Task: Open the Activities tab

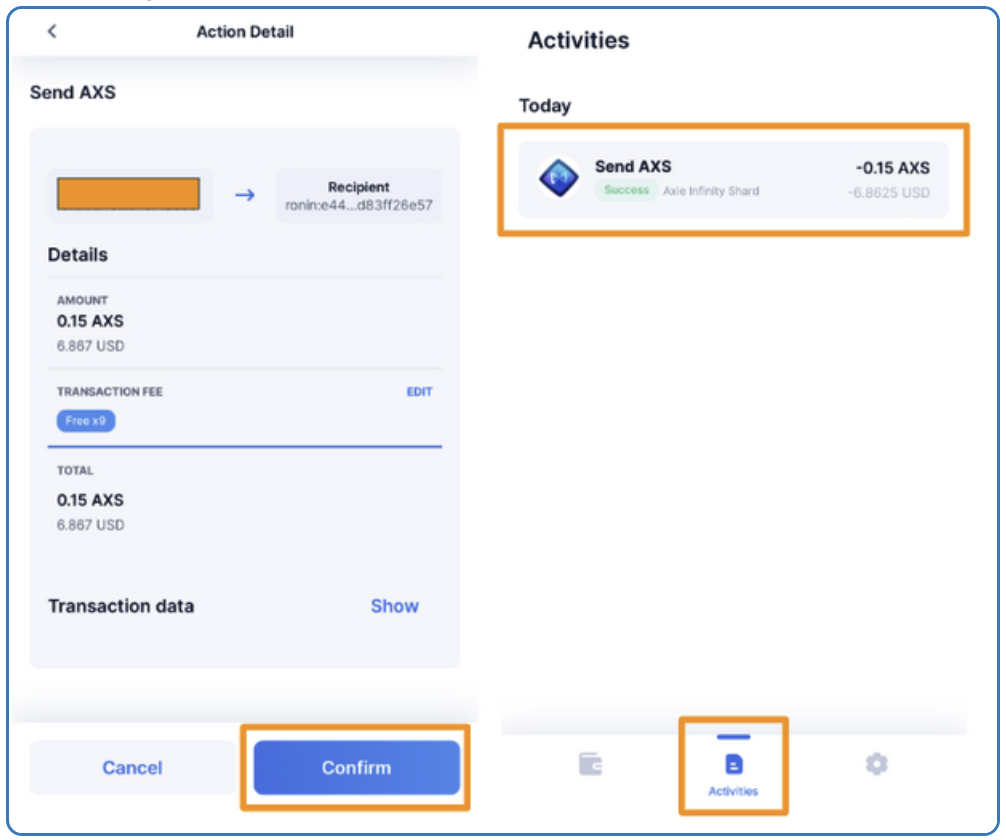Action: click(x=733, y=767)
